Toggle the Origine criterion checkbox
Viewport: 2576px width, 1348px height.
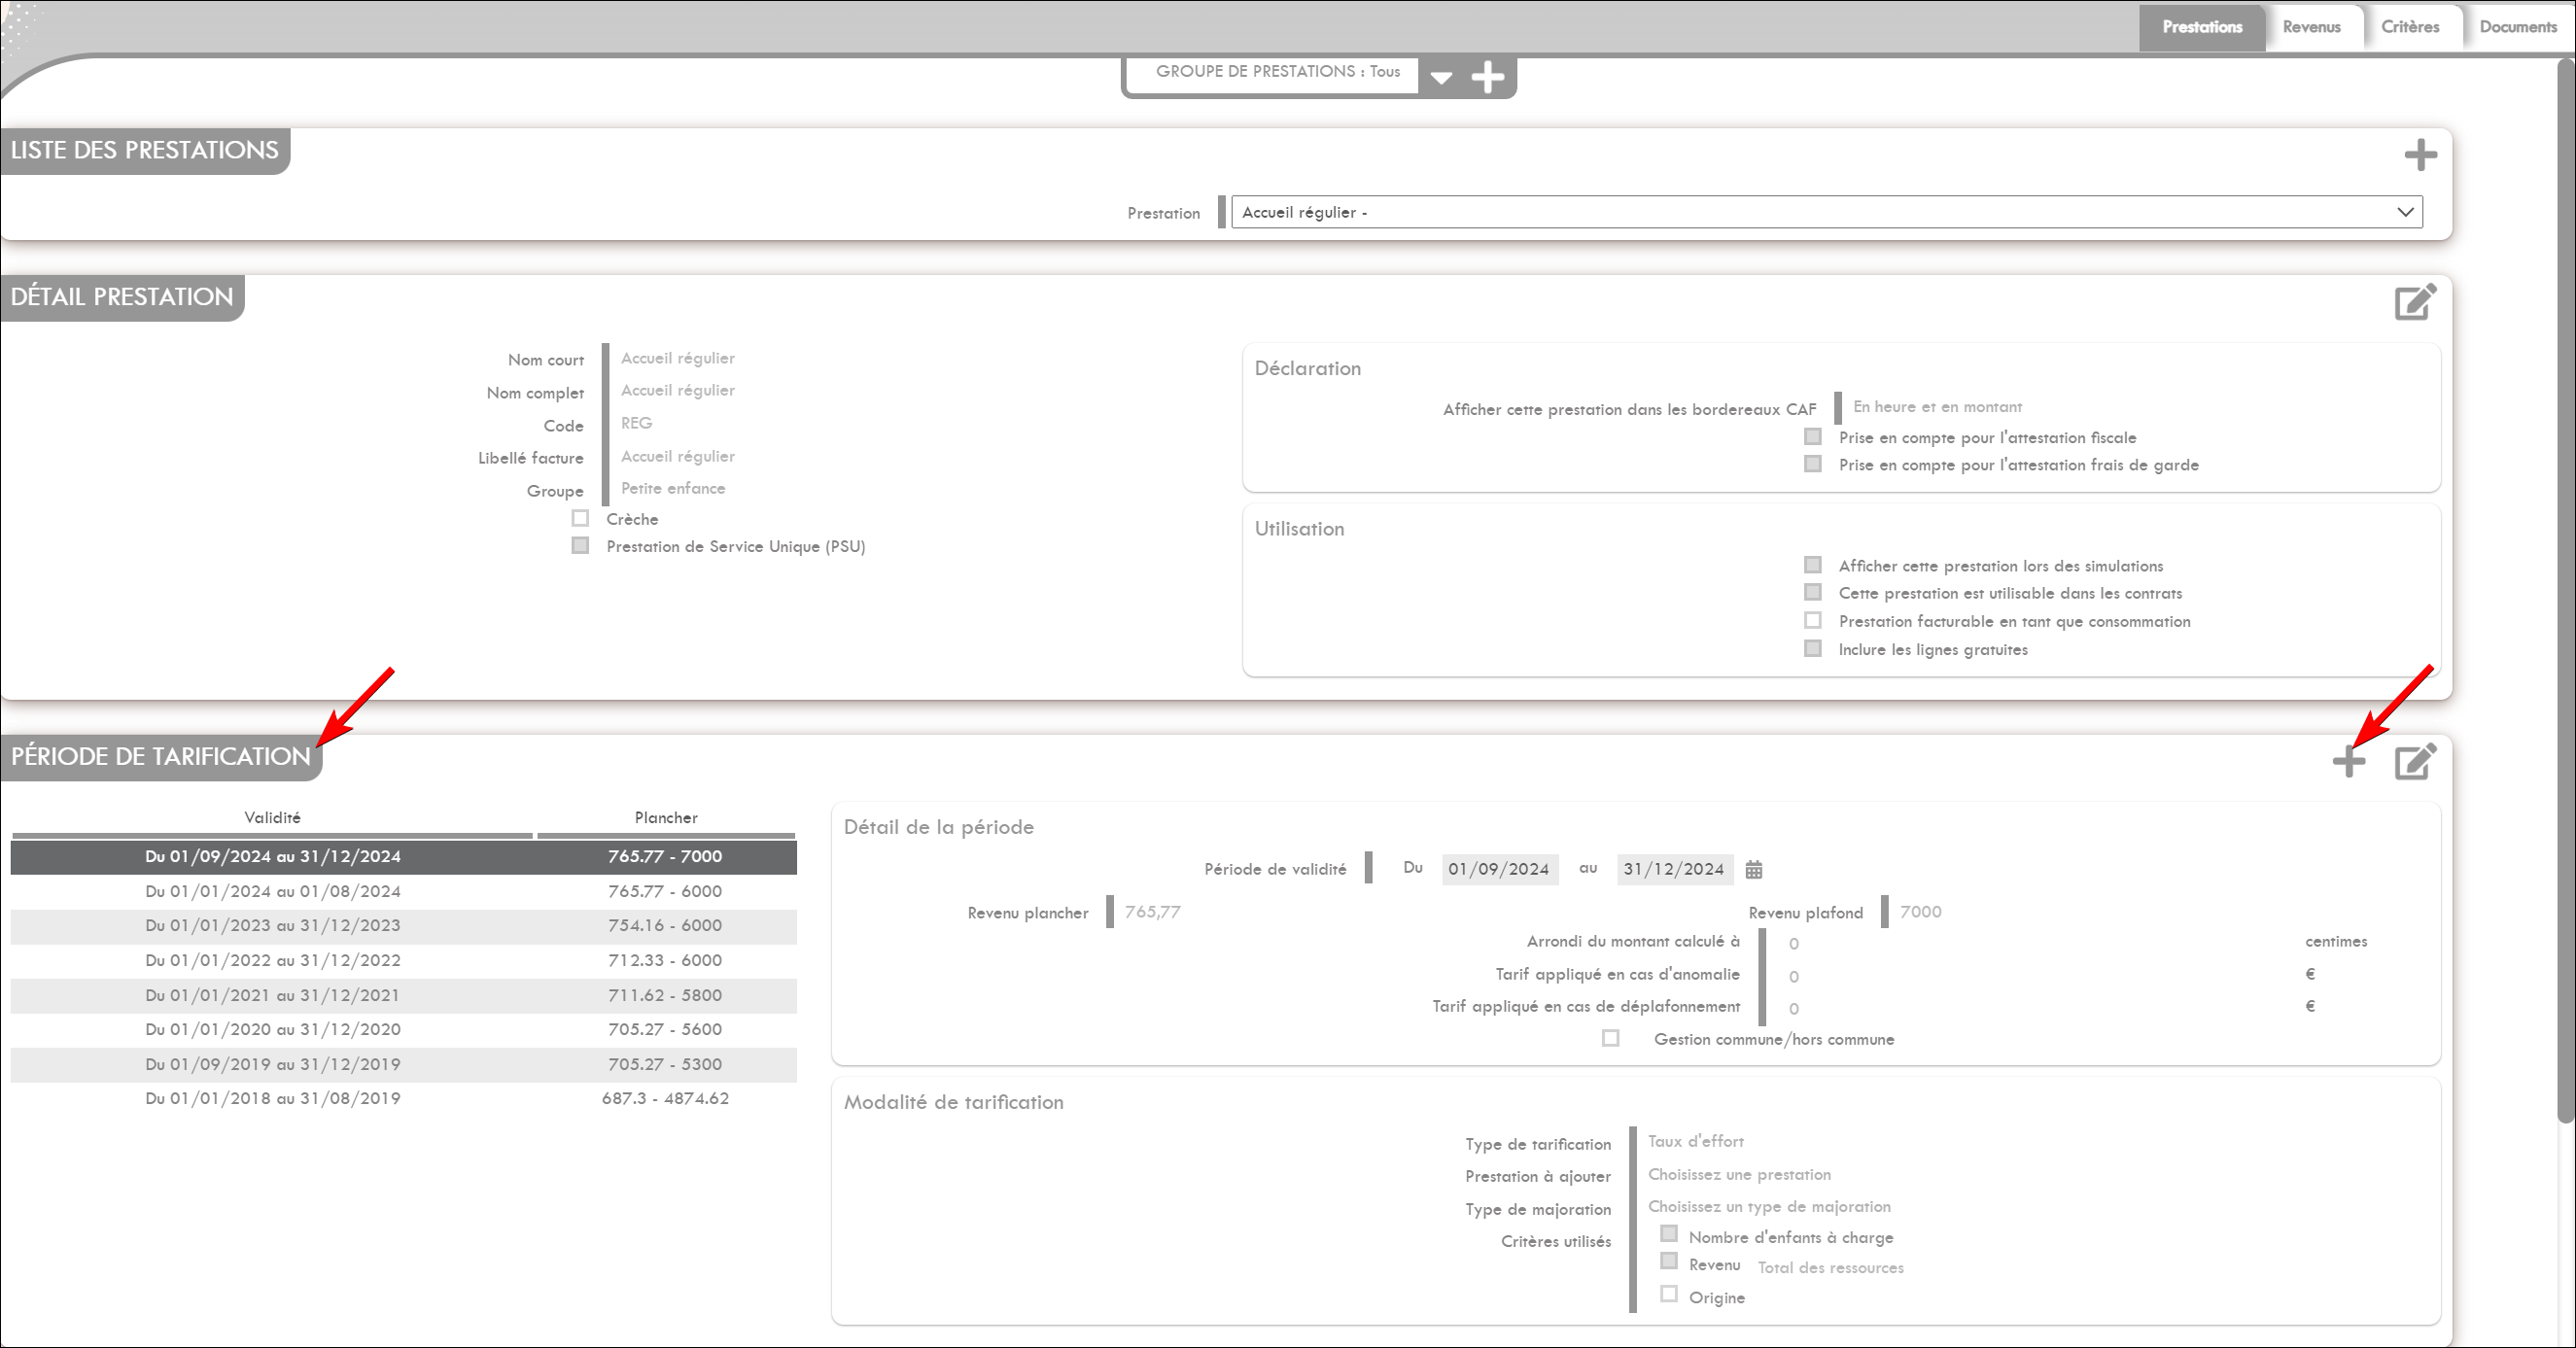pyautogui.click(x=1668, y=1293)
